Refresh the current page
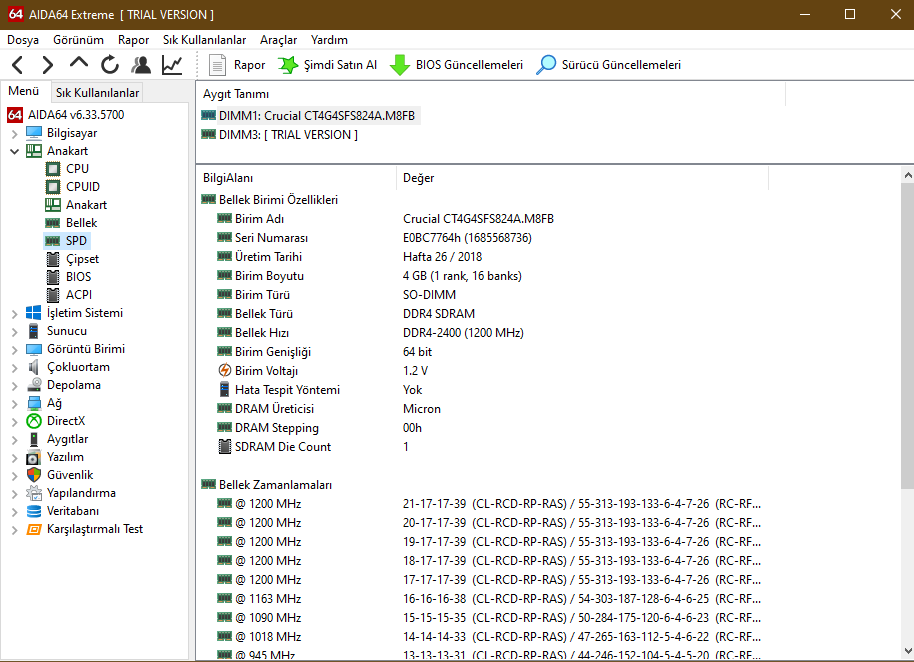914x662 pixels. pyautogui.click(x=110, y=65)
